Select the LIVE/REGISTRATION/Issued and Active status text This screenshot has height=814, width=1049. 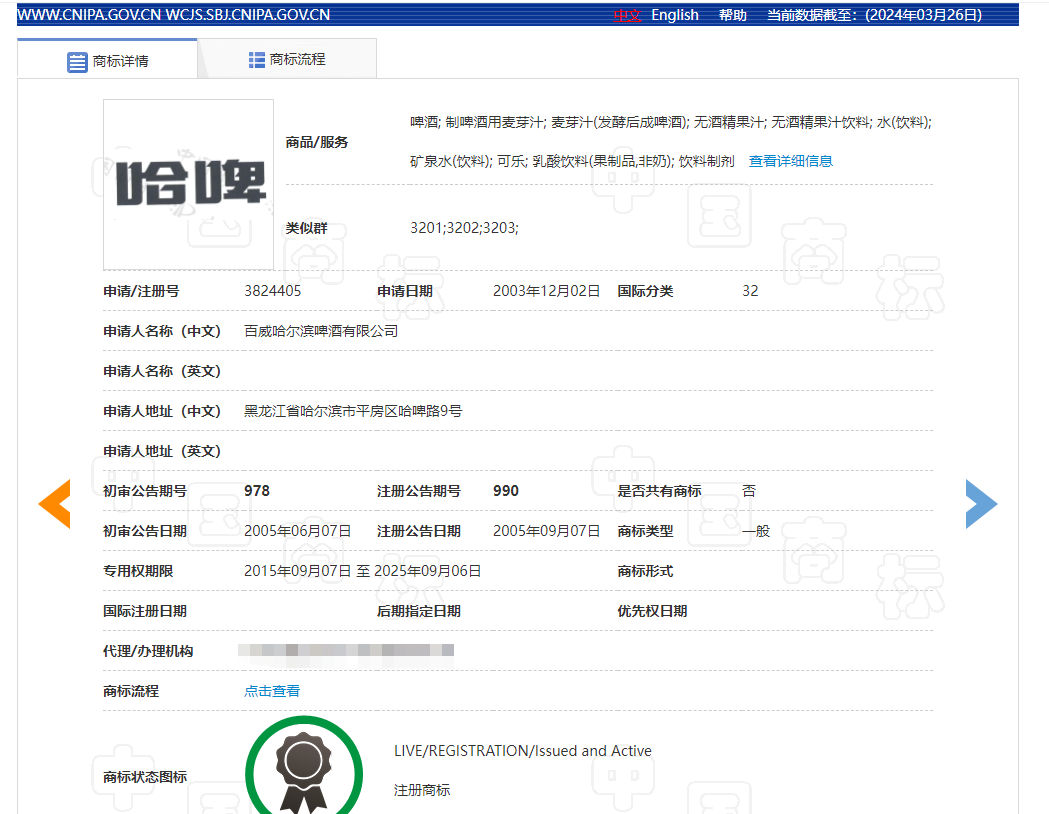tap(522, 750)
